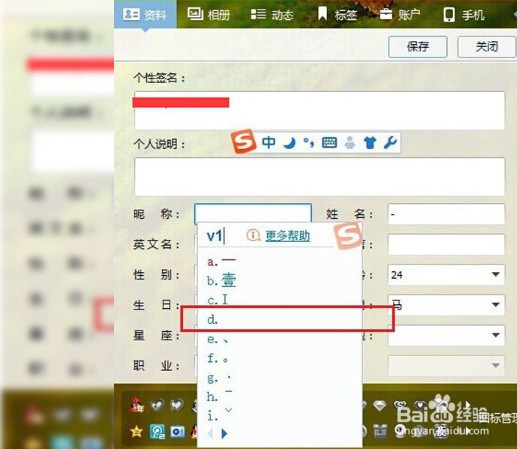The width and height of the screenshot is (517, 449).
Task: Click the white diamond icon
Action: [379, 405]
